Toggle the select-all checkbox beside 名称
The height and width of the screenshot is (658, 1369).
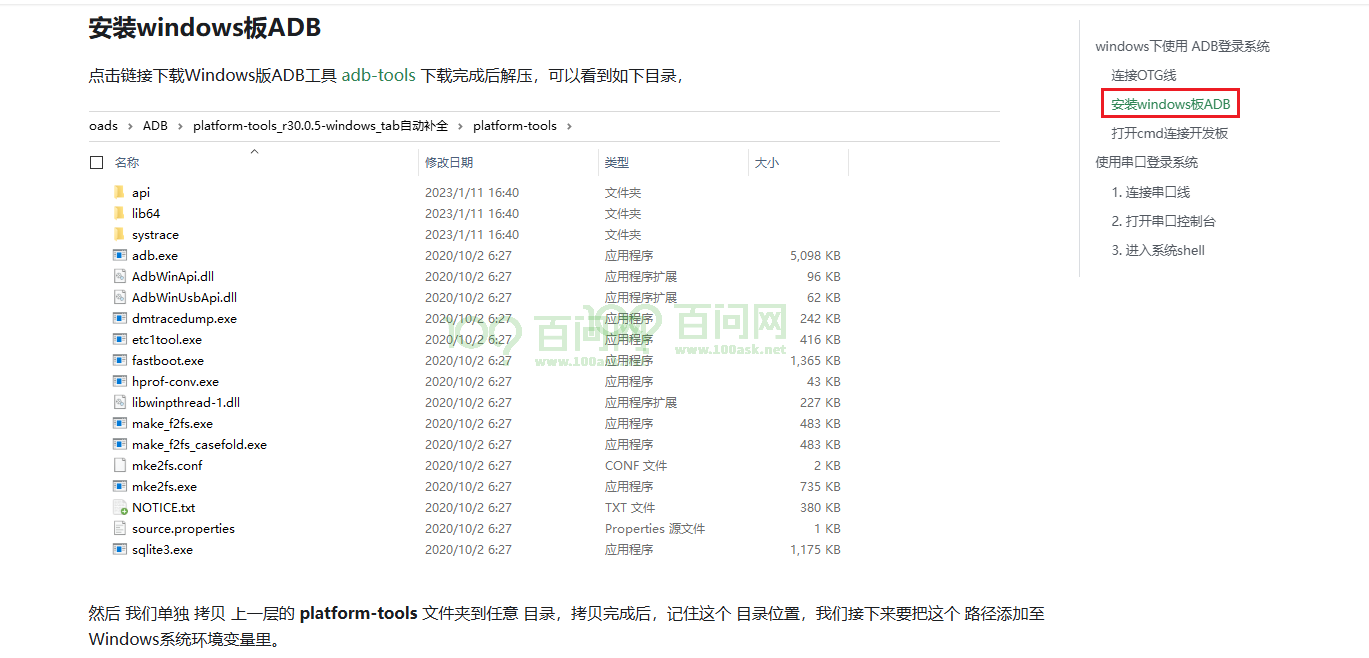click(97, 162)
